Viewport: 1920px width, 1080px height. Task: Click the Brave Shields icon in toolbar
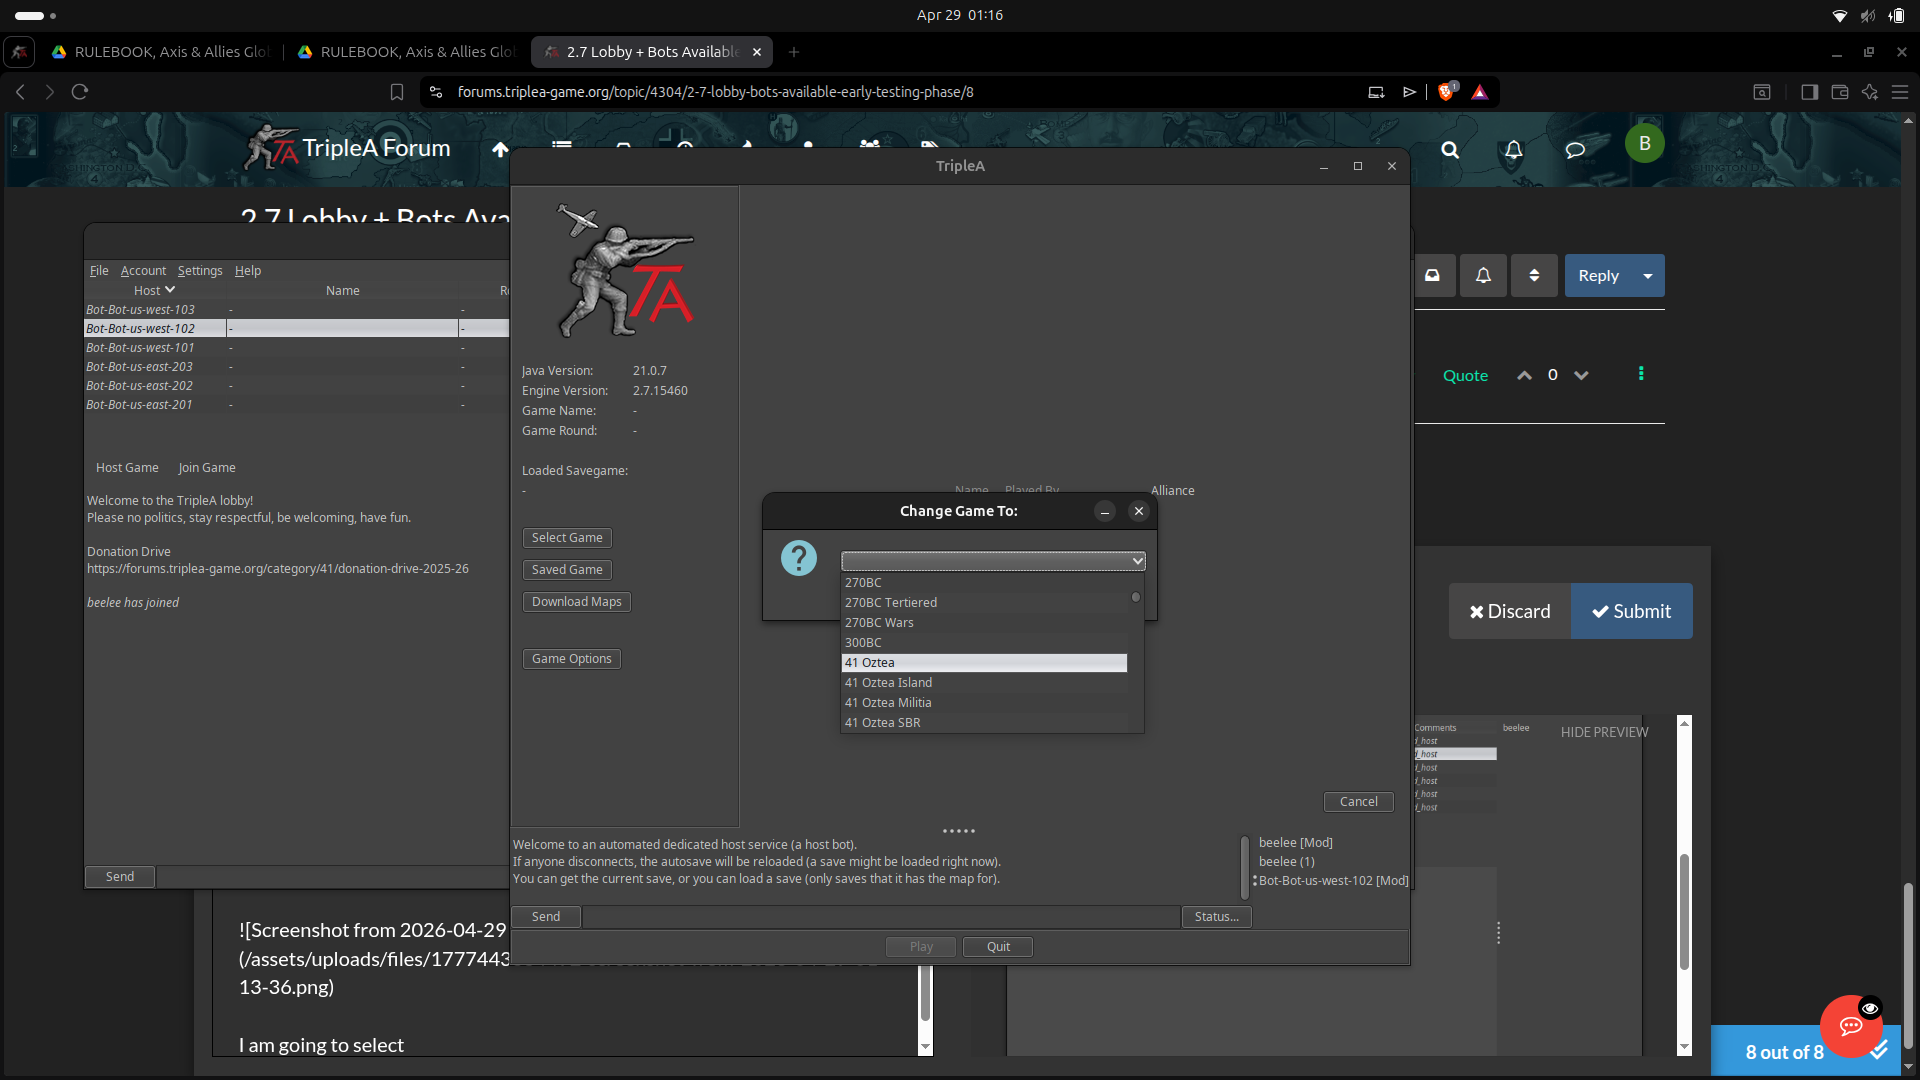click(x=1446, y=91)
